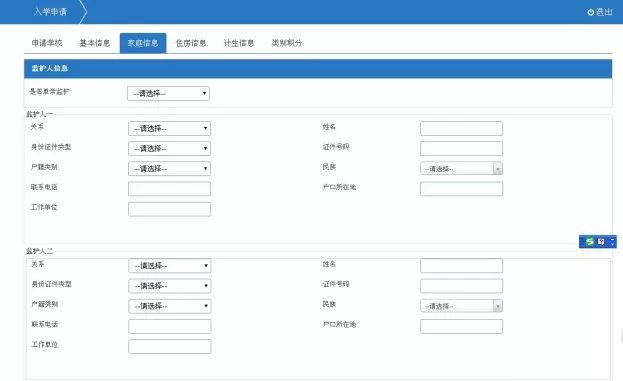The width and height of the screenshot is (623, 381).
Task: Click 户口所在地 field for 监护人二
Action: (x=461, y=326)
